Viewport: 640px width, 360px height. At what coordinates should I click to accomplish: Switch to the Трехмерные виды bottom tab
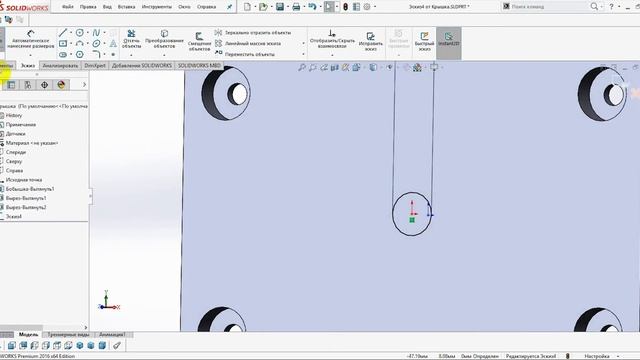point(68,335)
